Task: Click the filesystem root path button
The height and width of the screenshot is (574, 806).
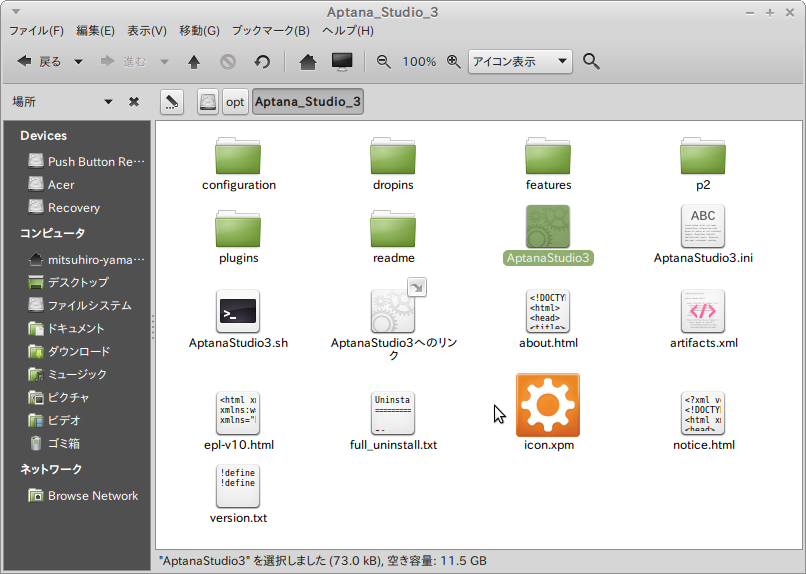Action: pos(208,102)
